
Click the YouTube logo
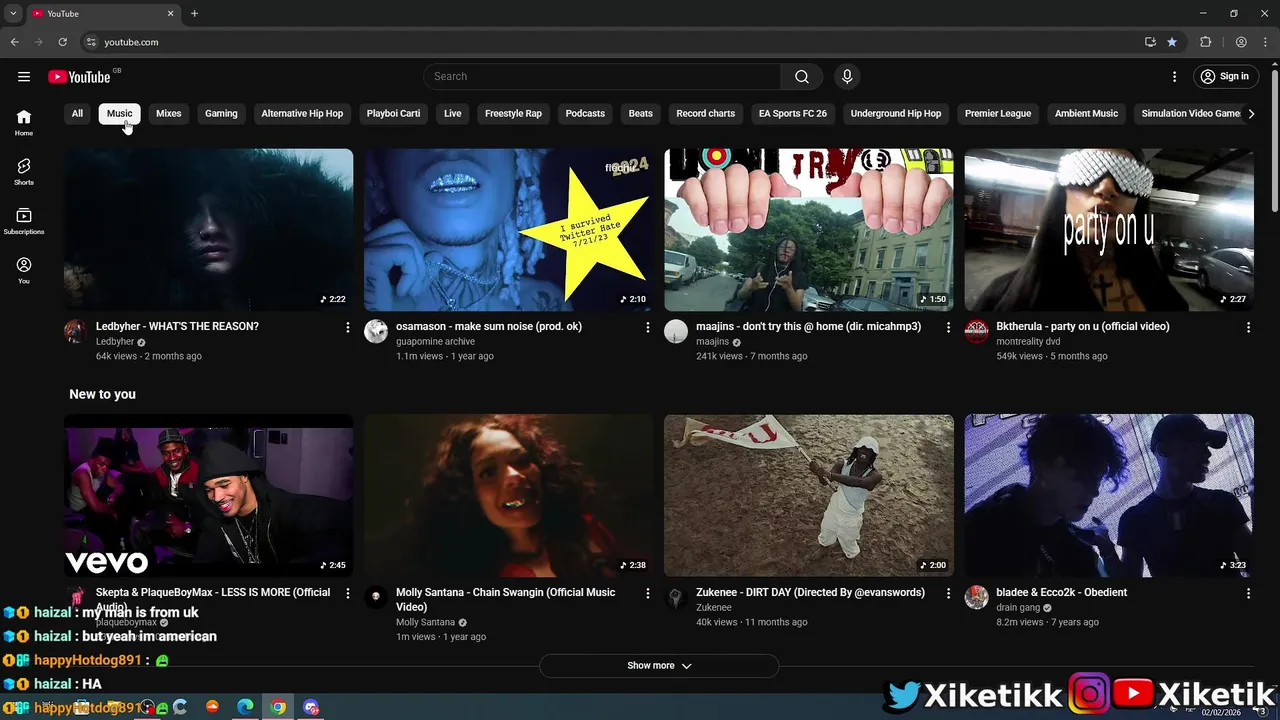point(80,77)
